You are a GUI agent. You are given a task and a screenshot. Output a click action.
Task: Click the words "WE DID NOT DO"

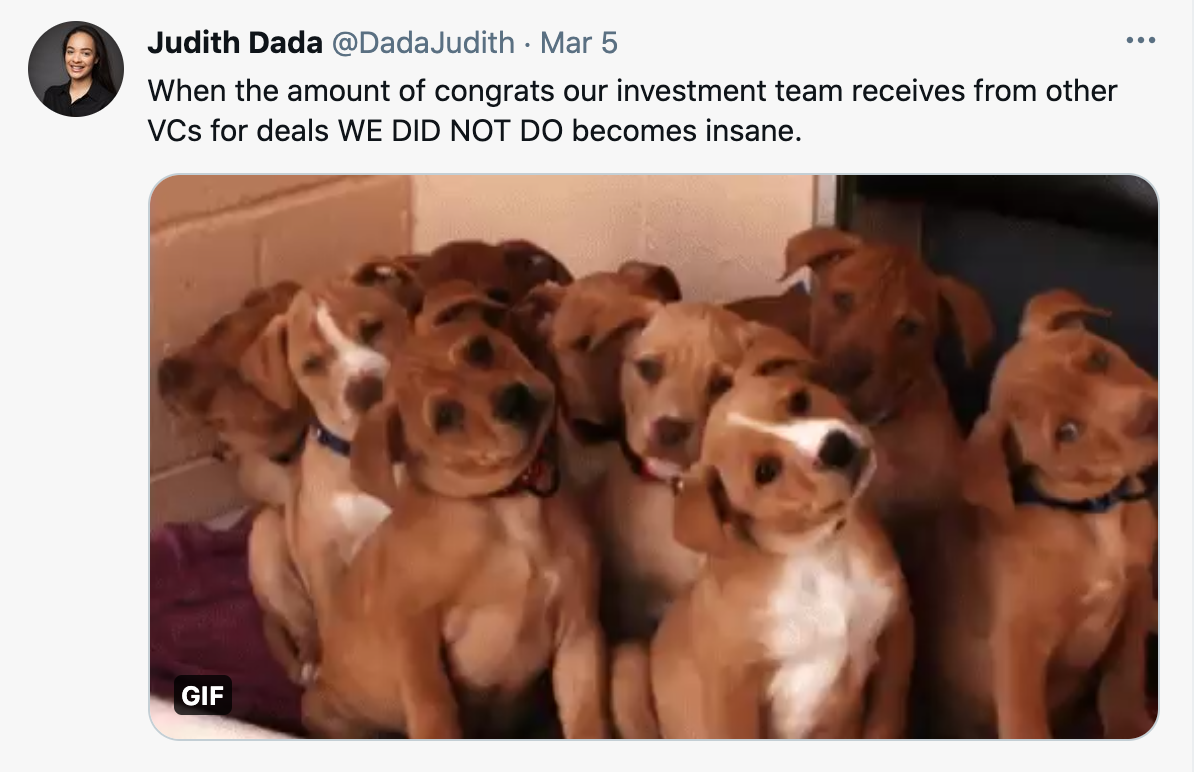(x=450, y=130)
